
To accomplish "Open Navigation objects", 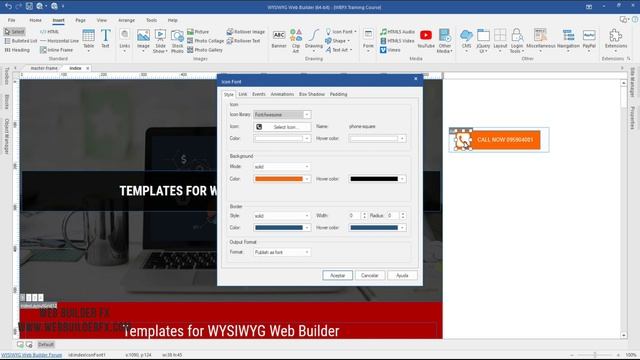I will tap(568, 40).
